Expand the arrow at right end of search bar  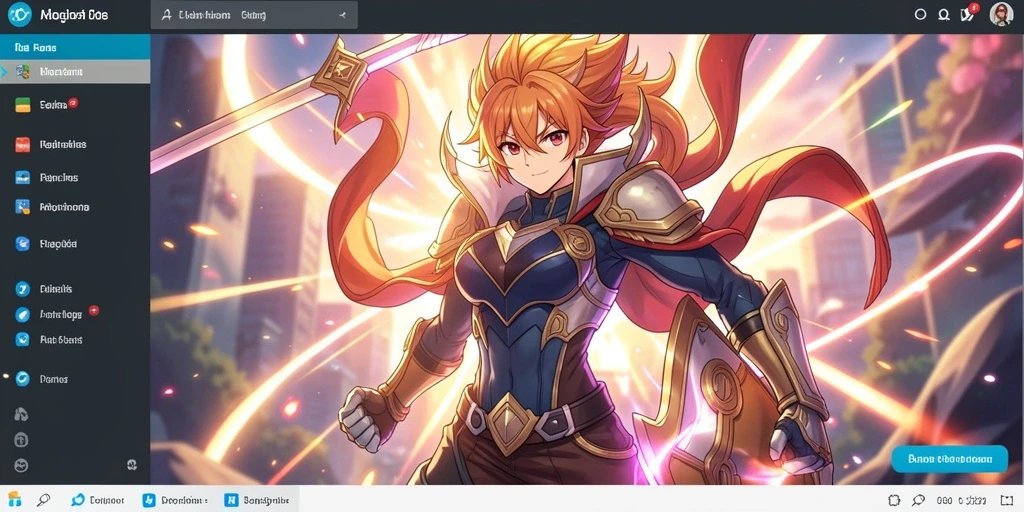click(341, 15)
